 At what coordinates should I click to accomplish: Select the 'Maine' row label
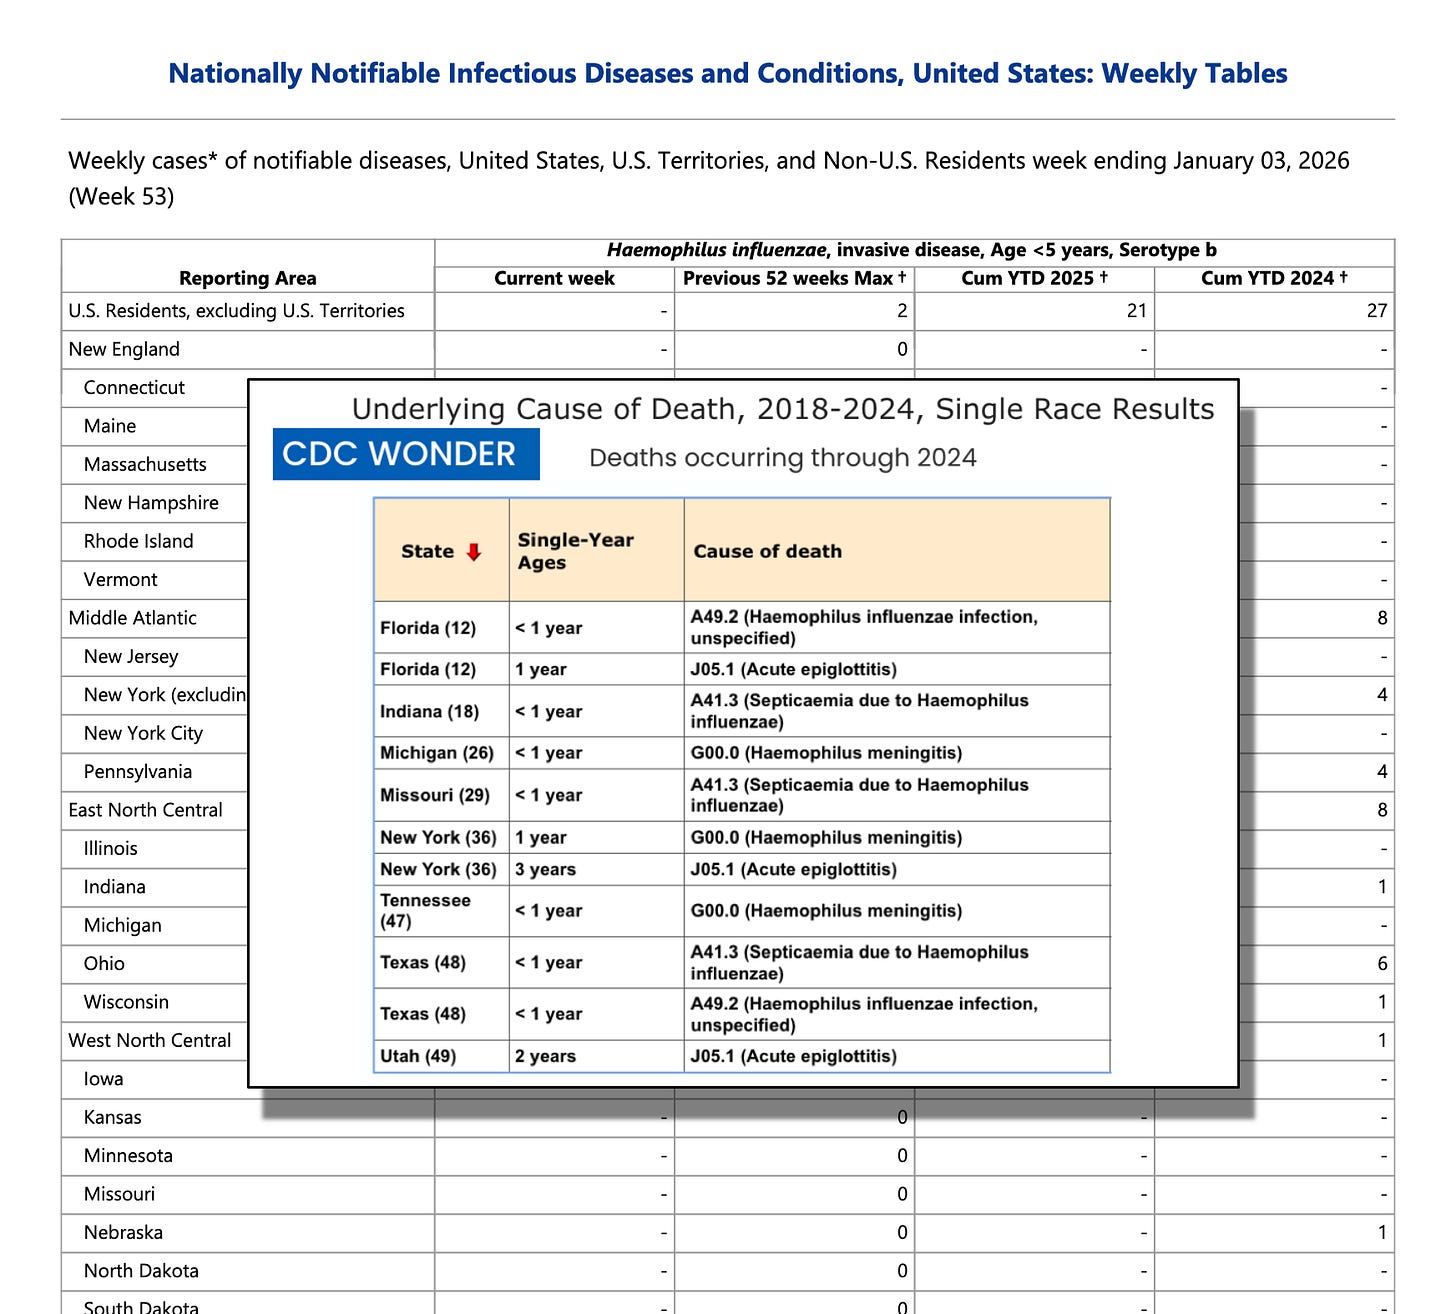point(110,426)
